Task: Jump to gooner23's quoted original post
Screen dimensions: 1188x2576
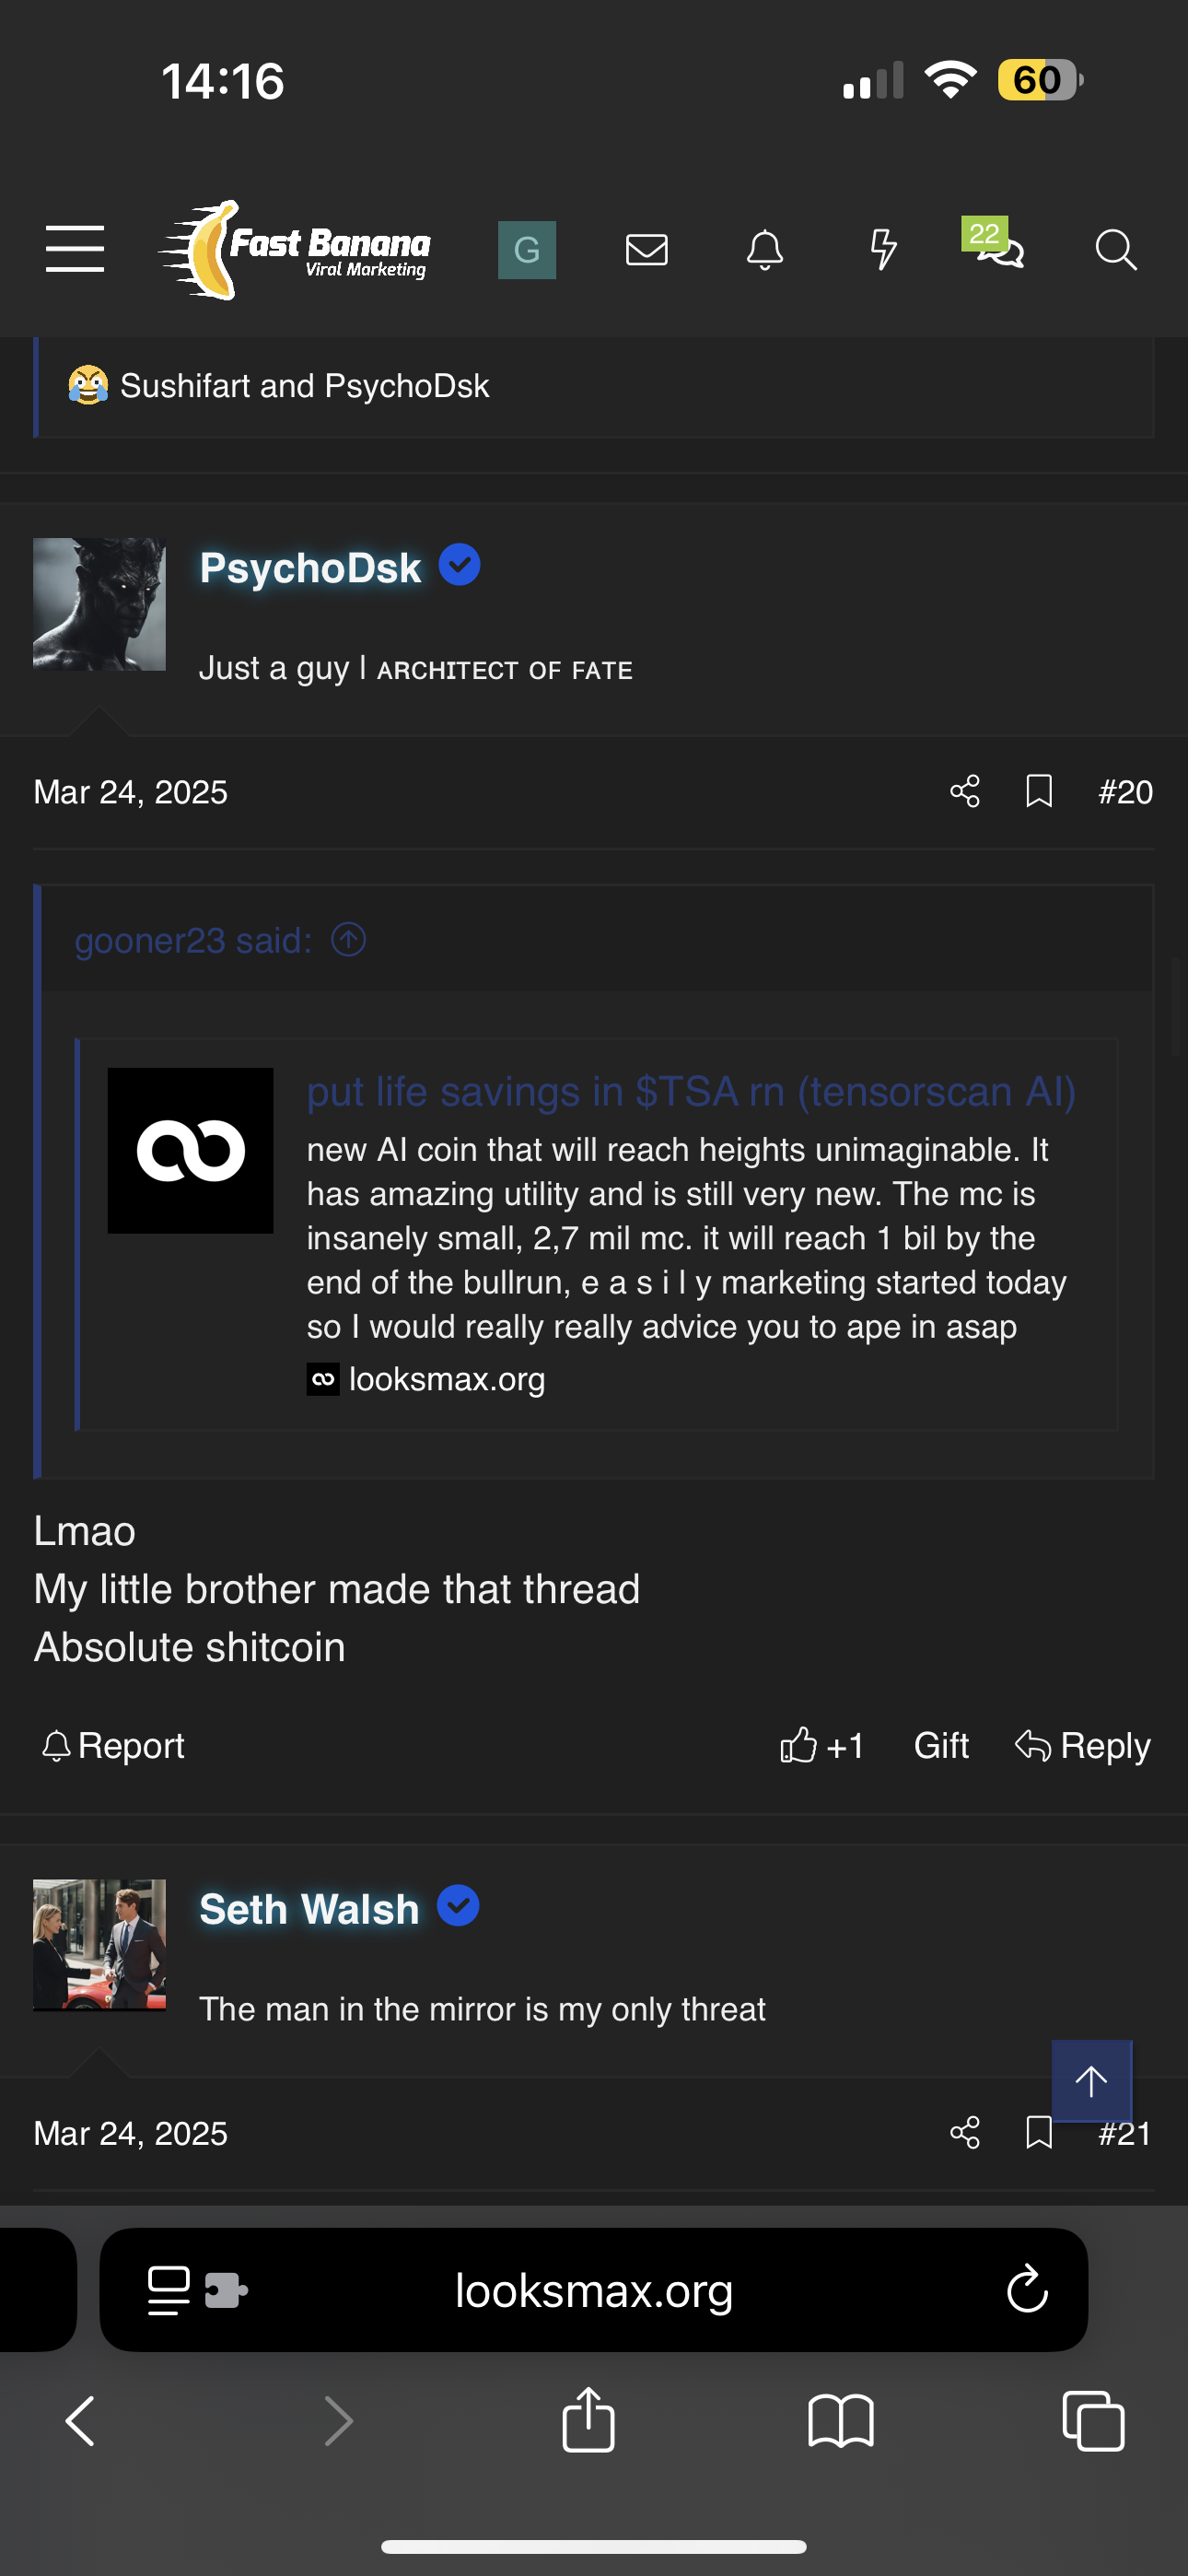Action: [x=349, y=940]
